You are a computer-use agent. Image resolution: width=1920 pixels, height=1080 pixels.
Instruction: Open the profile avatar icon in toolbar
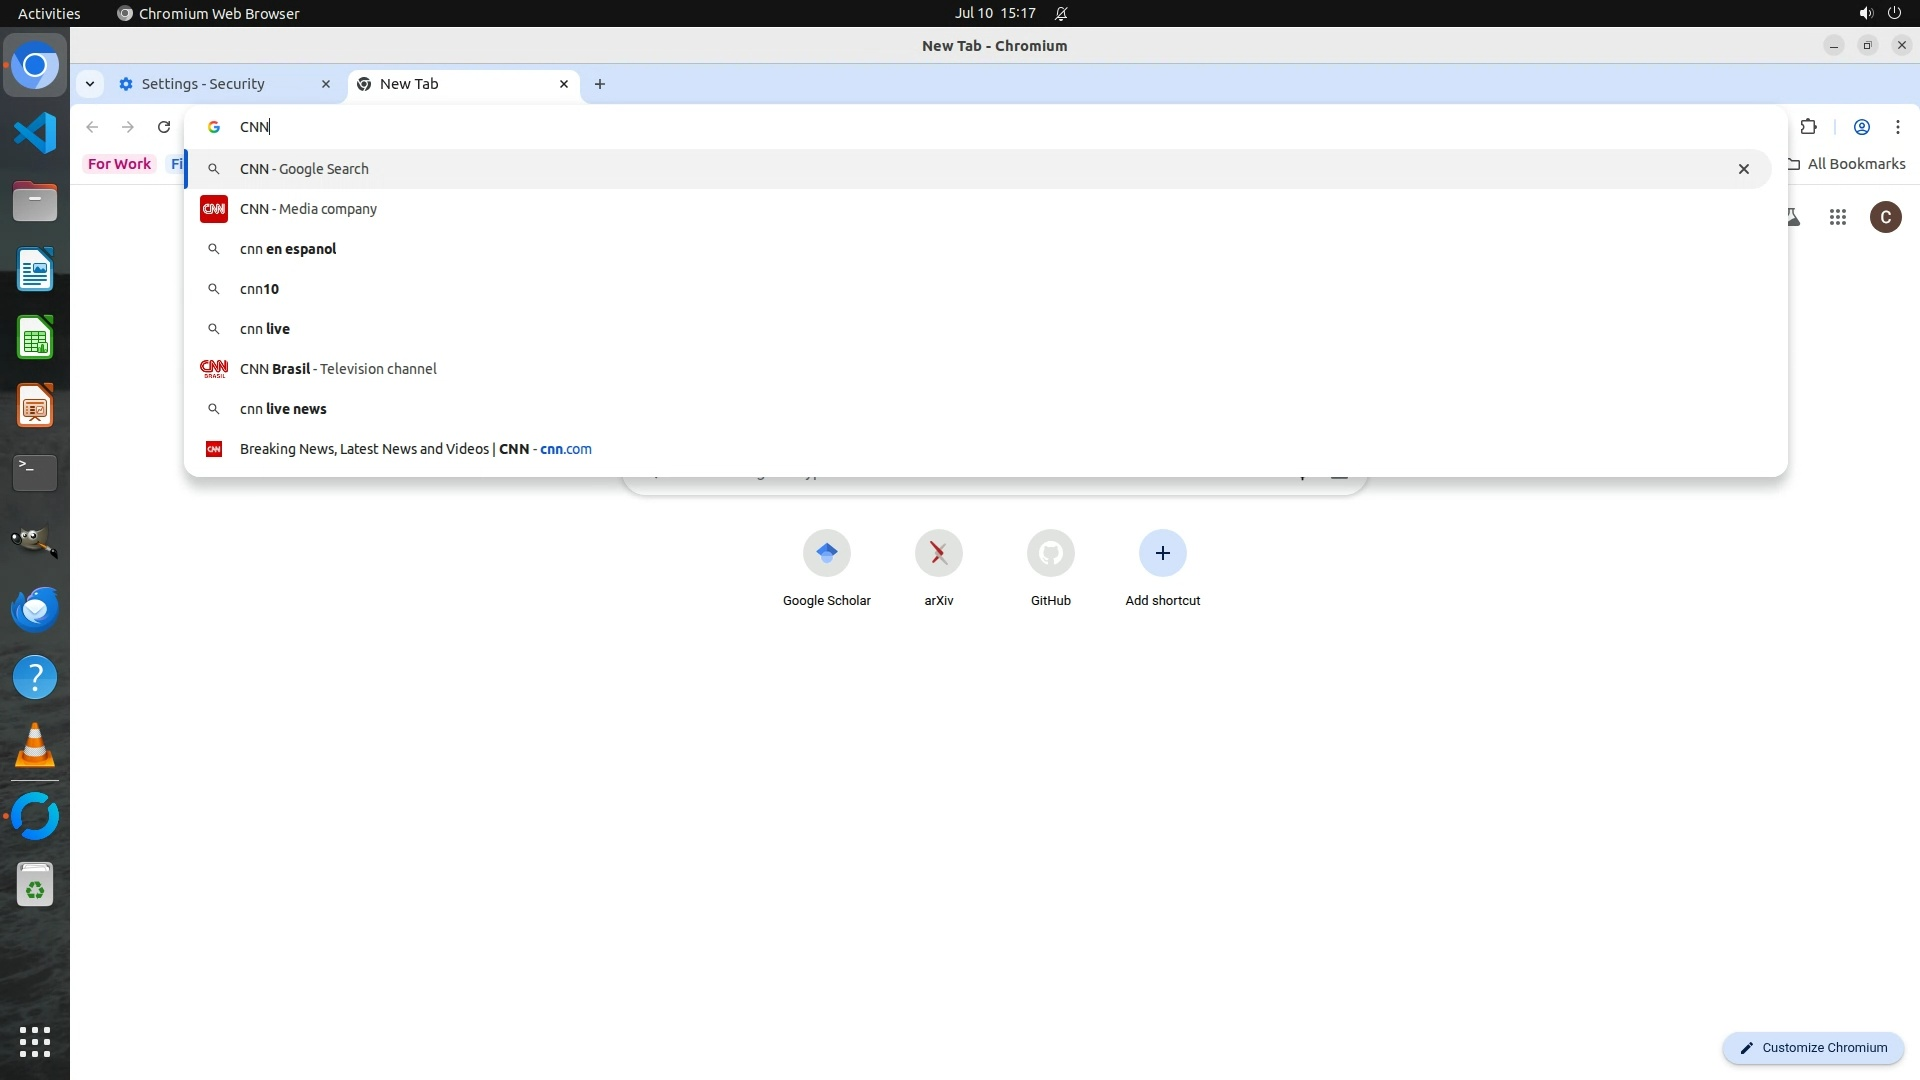(x=1861, y=127)
